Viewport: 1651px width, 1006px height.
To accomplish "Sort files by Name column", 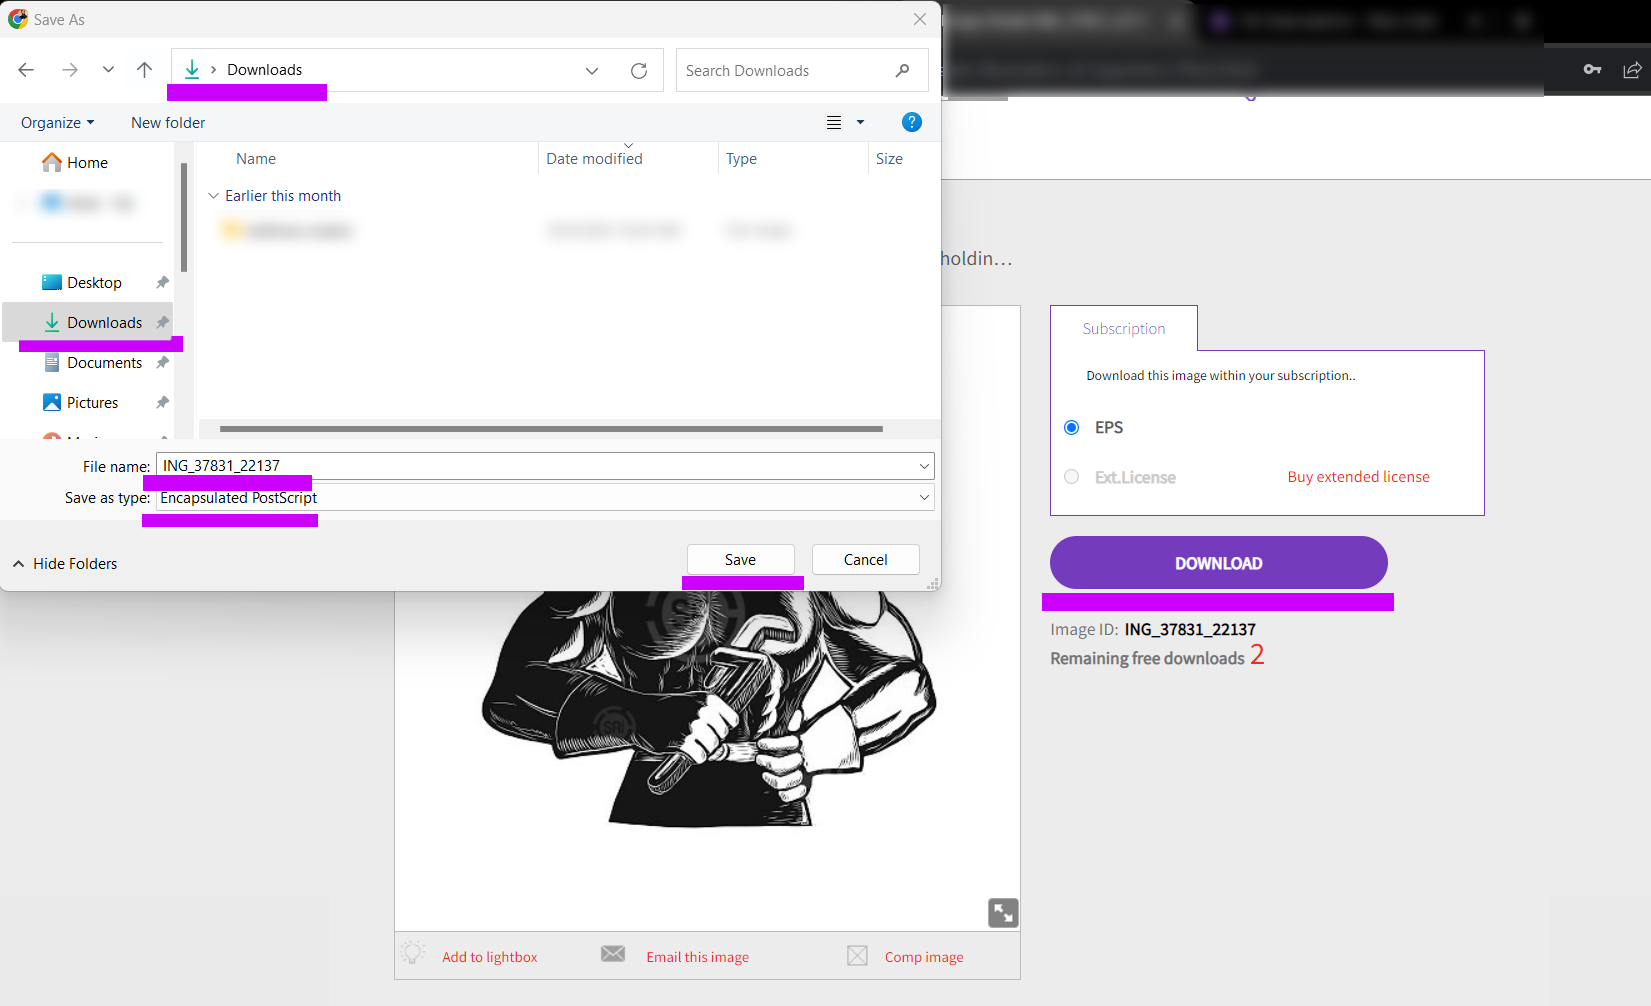I will [256, 159].
